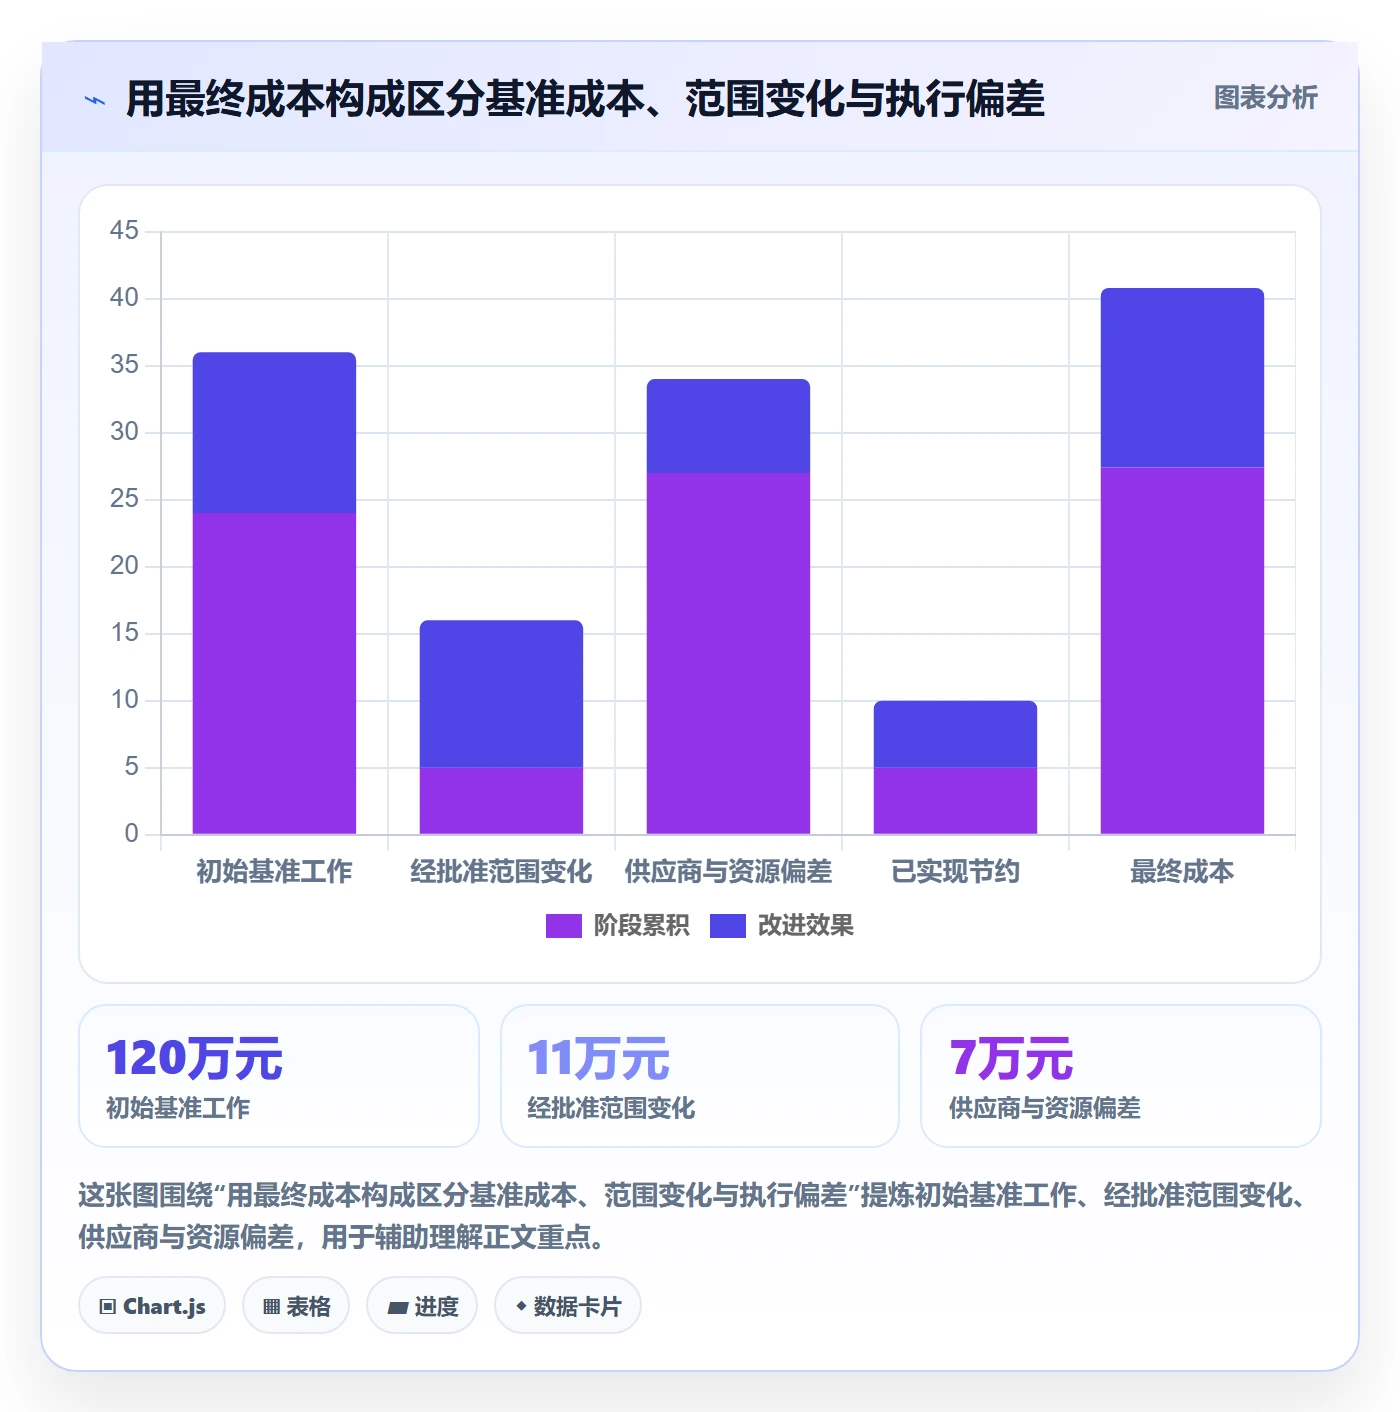Screen dimensions: 1400x1412
Task: Click the 已实现节约 x-axis label
Action: tap(955, 872)
